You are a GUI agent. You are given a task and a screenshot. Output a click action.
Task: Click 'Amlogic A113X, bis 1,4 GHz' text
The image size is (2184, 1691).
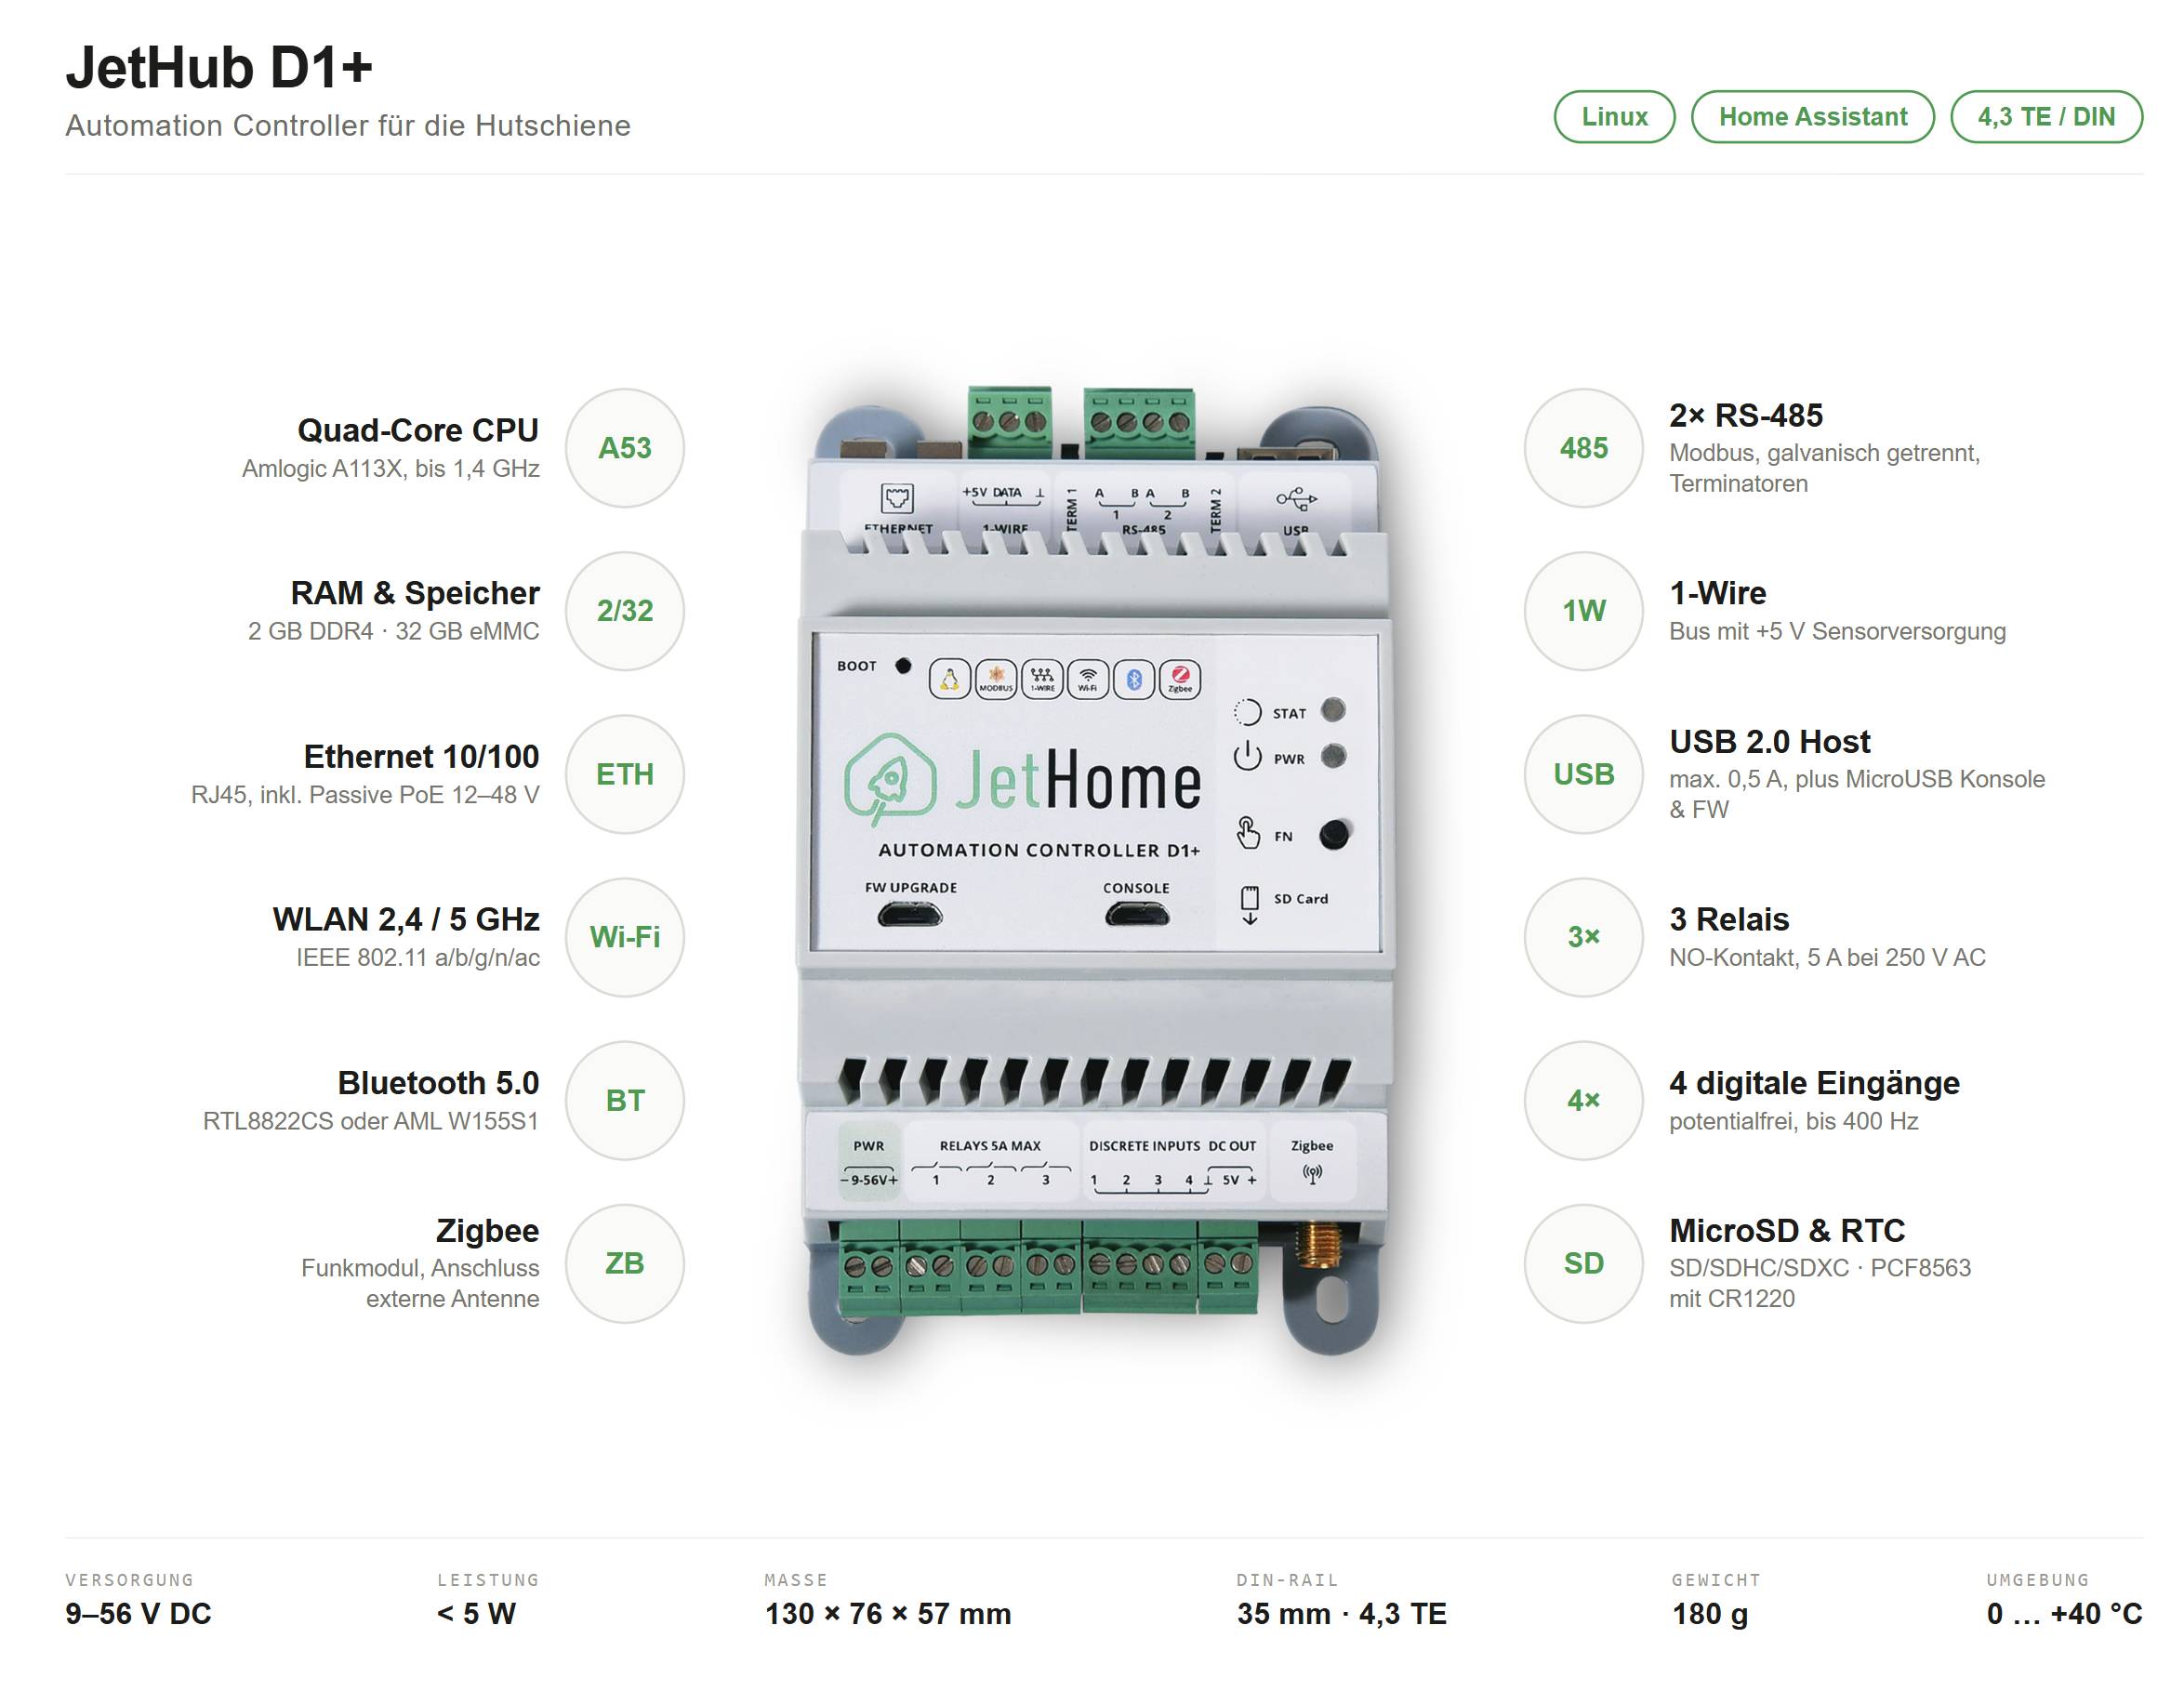[391, 469]
